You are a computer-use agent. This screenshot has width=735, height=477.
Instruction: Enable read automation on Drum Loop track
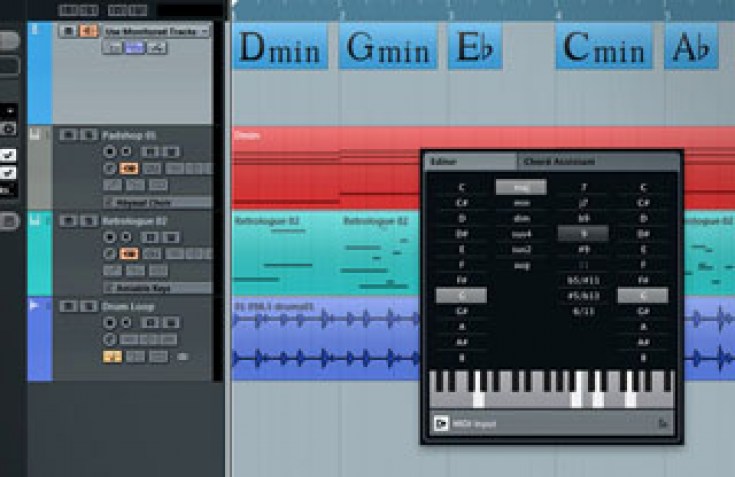click(x=150, y=323)
